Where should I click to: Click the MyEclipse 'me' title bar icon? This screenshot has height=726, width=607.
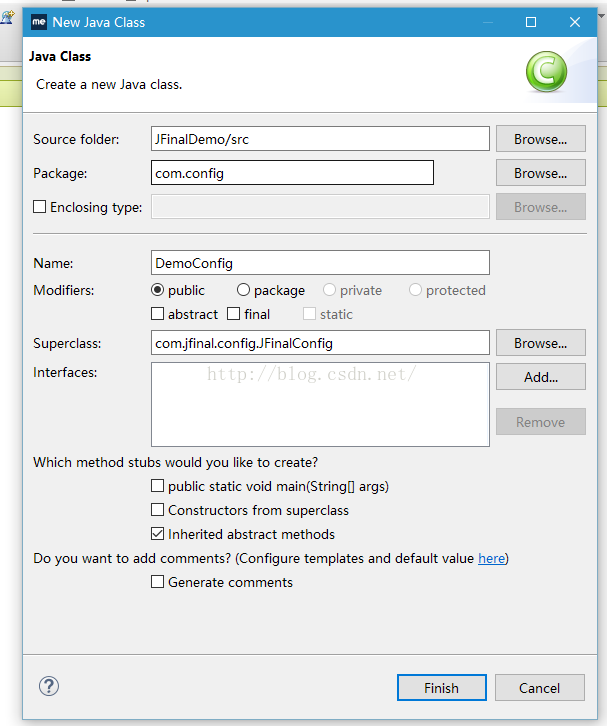pos(39,22)
